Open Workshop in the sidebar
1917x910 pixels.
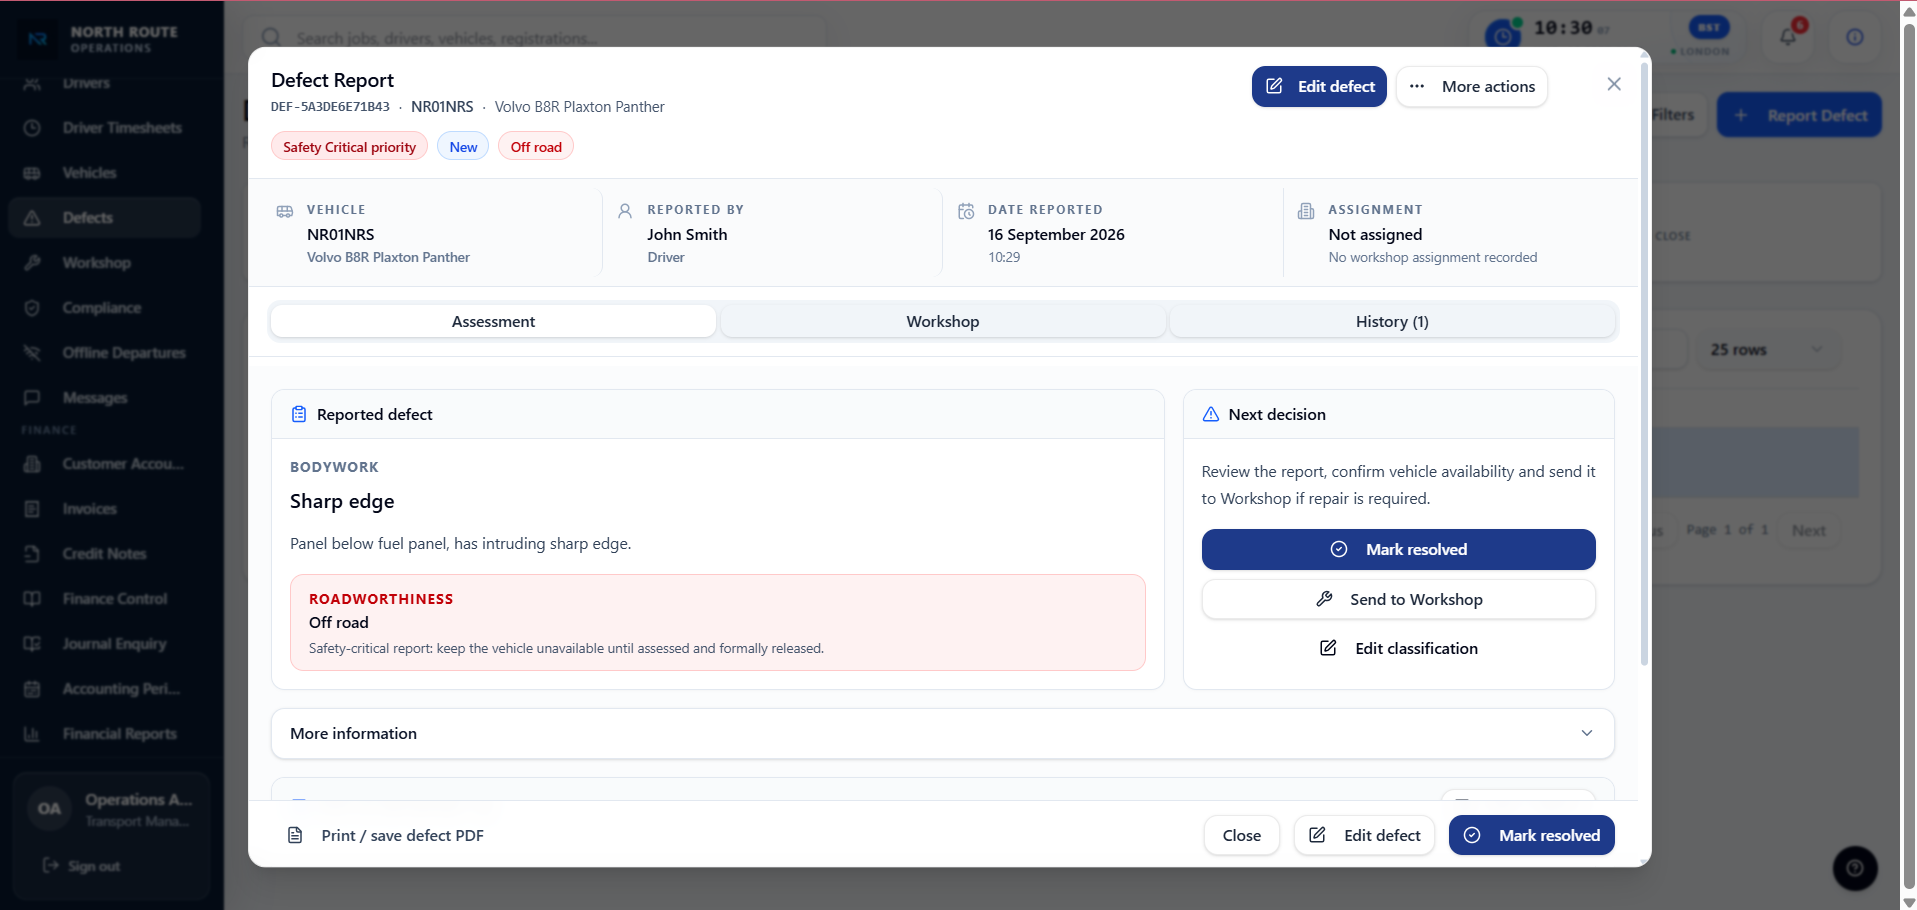point(104,263)
